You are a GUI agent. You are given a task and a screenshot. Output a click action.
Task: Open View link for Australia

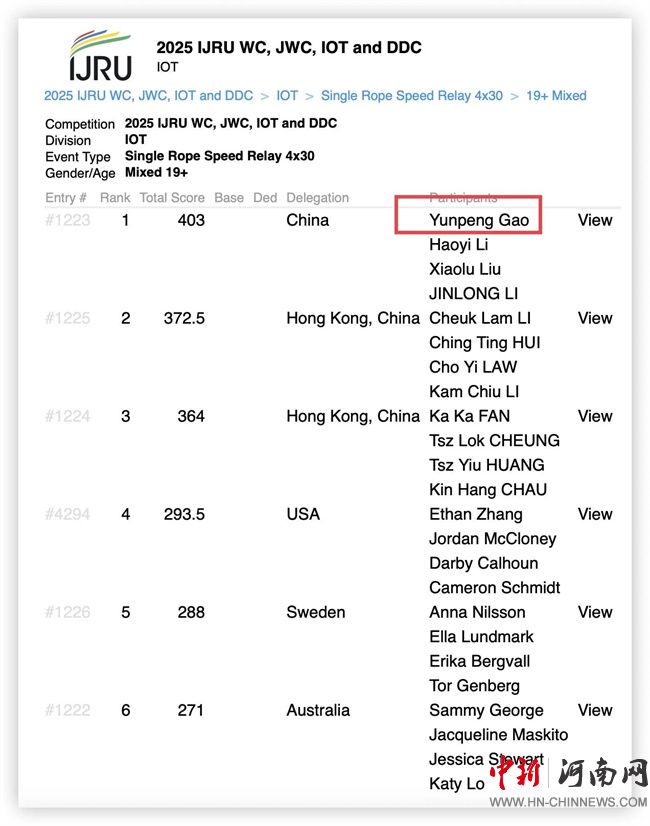coord(595,710)
